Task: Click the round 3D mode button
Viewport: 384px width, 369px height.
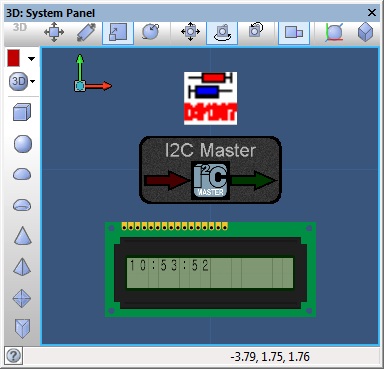Action: pos(18,81)
